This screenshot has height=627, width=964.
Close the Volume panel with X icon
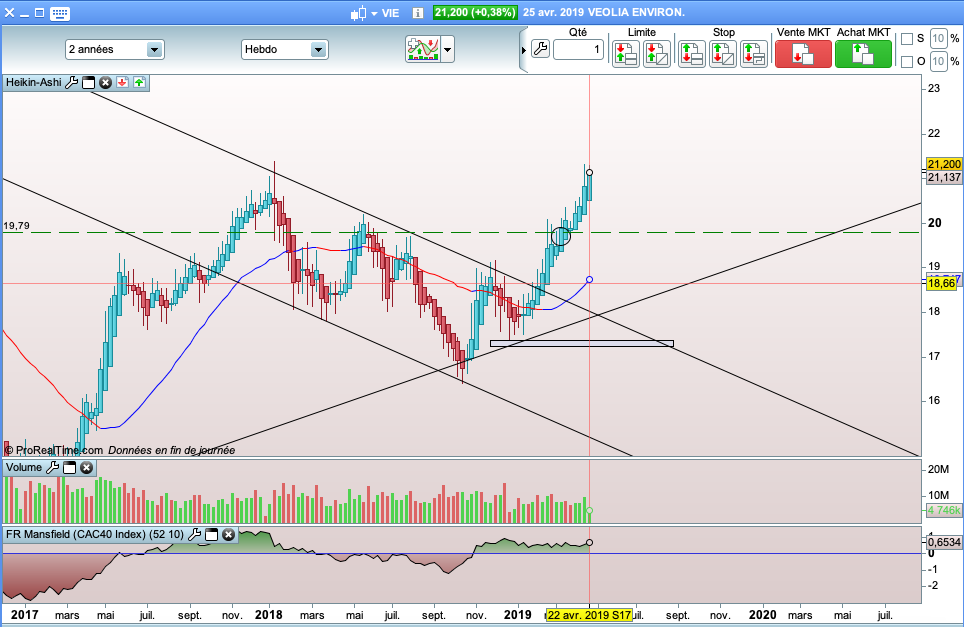tap(87, 468)
